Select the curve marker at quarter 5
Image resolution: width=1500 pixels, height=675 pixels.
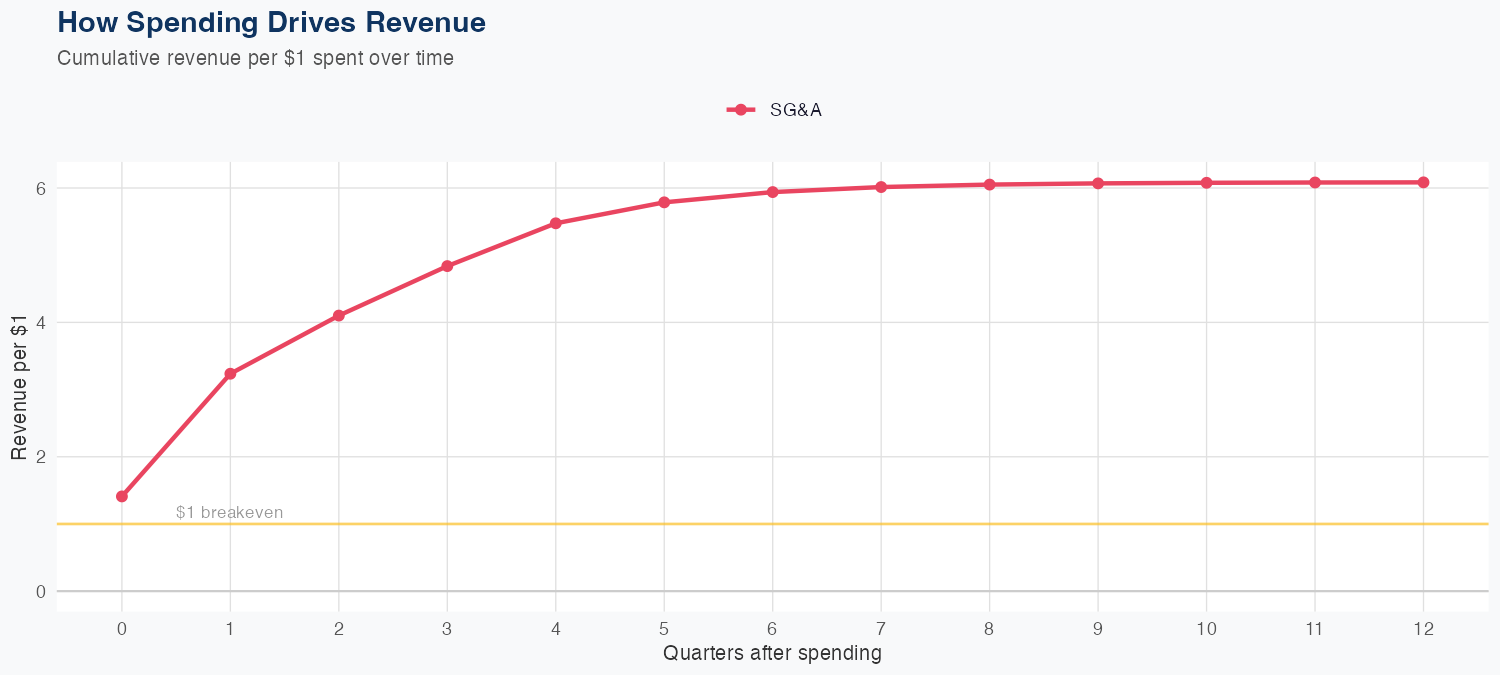pyautogui.click(x=664, y=202)
